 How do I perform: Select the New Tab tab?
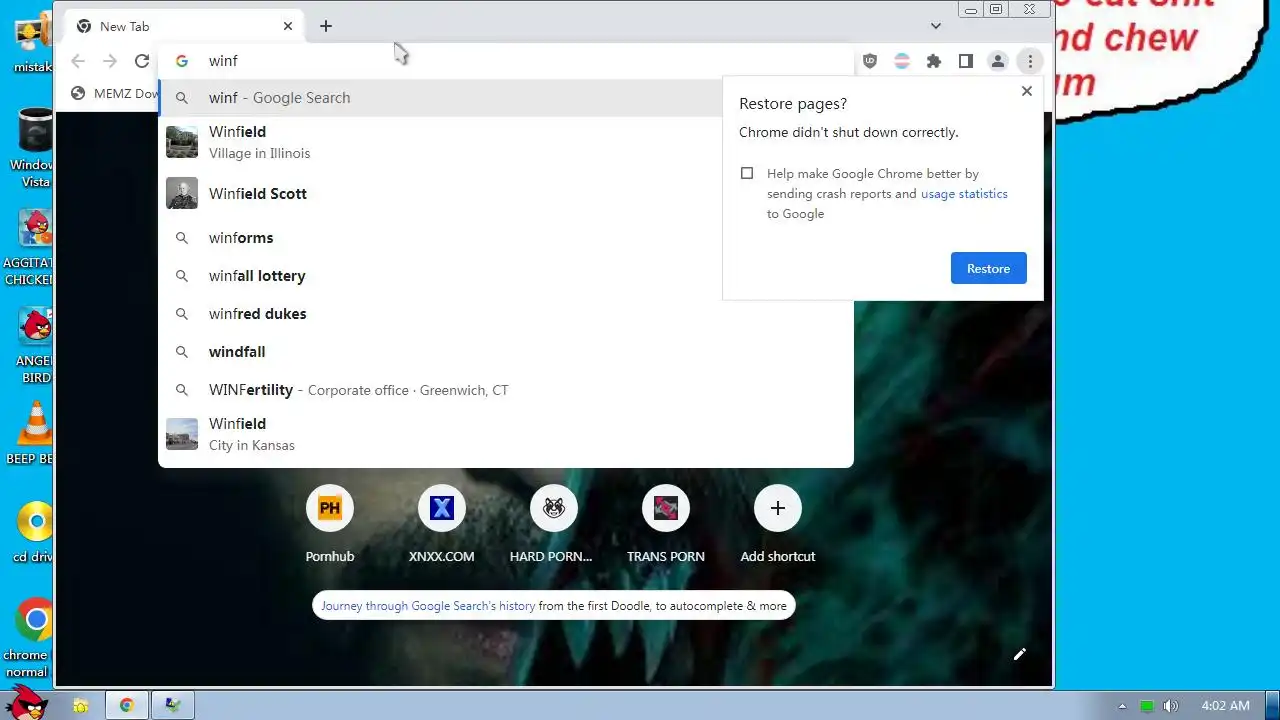185,26
